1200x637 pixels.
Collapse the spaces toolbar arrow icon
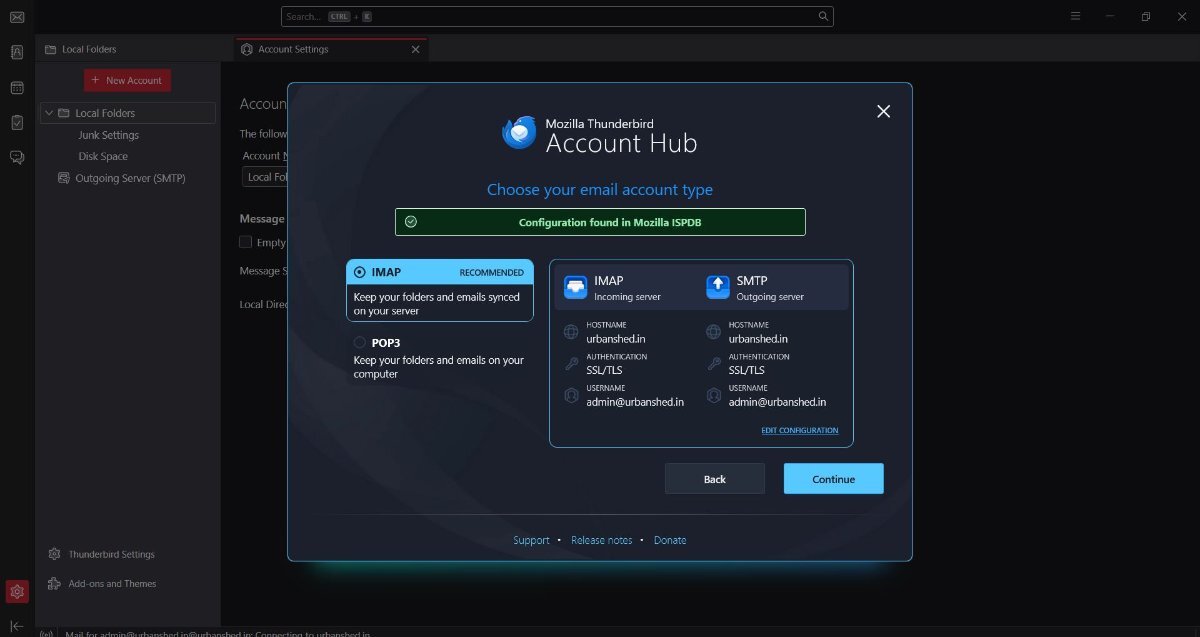(x=17, y=626)
